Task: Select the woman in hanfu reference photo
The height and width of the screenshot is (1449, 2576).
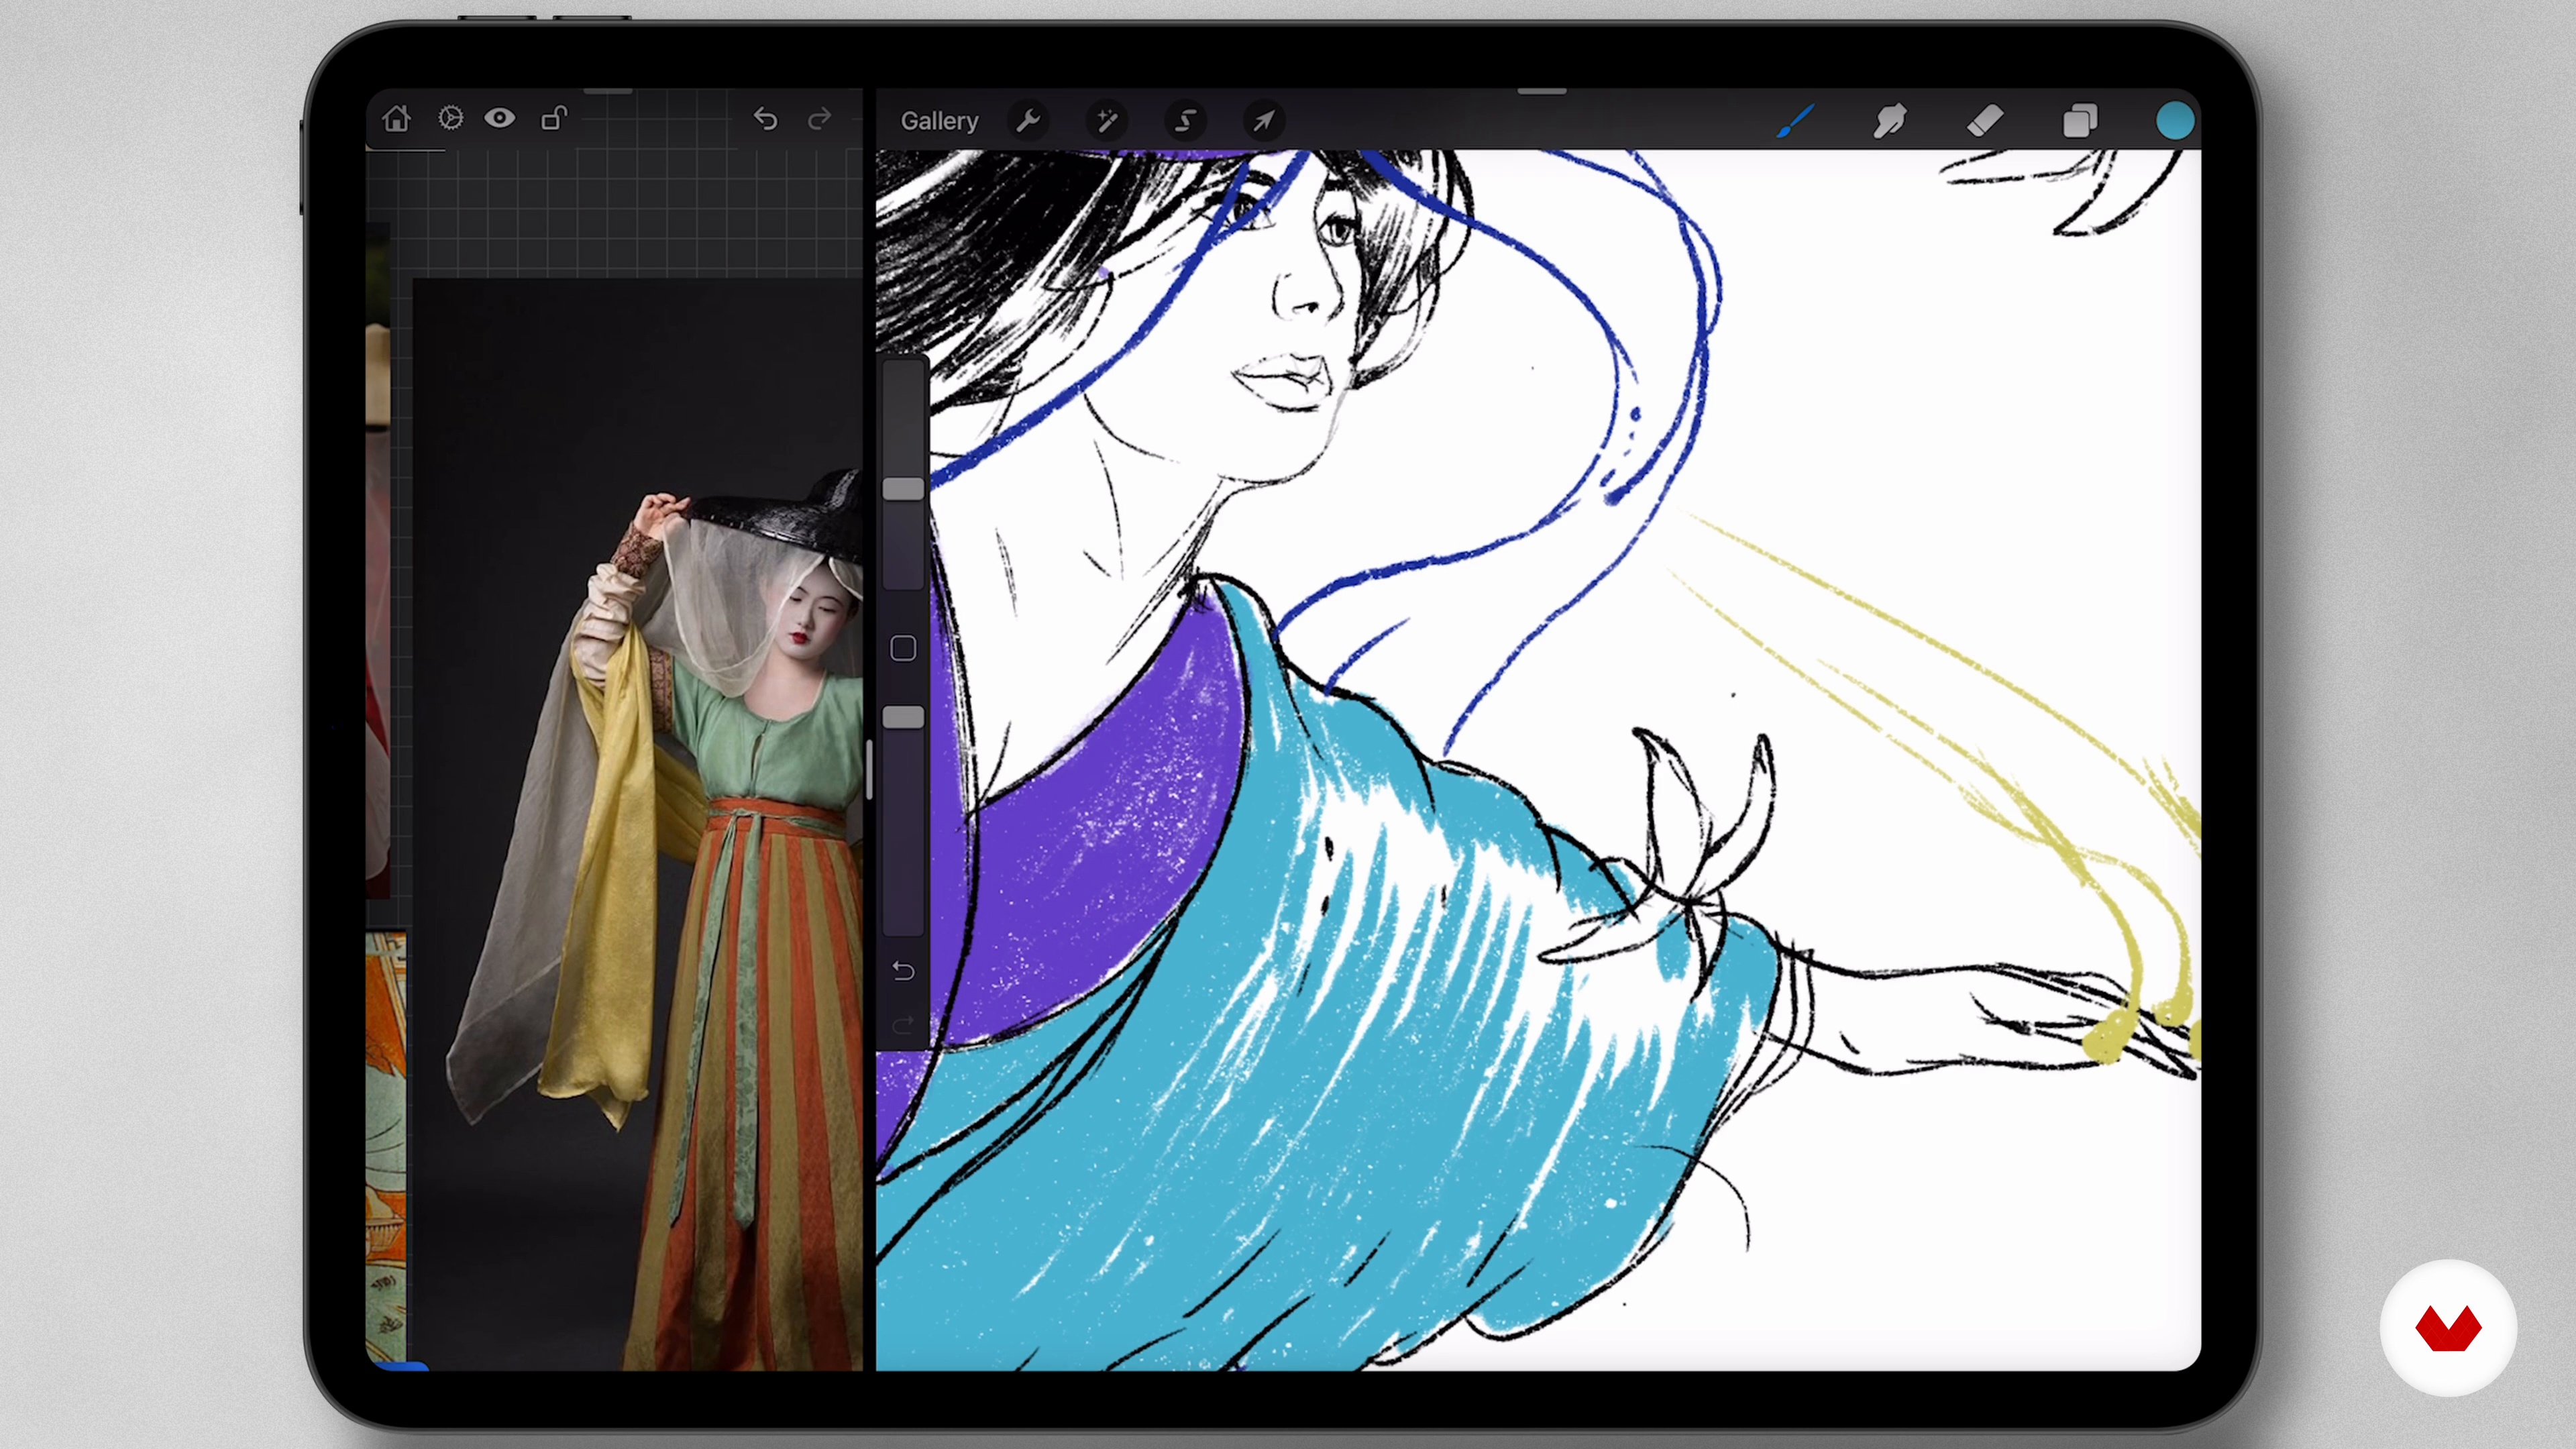Action: 638,825
